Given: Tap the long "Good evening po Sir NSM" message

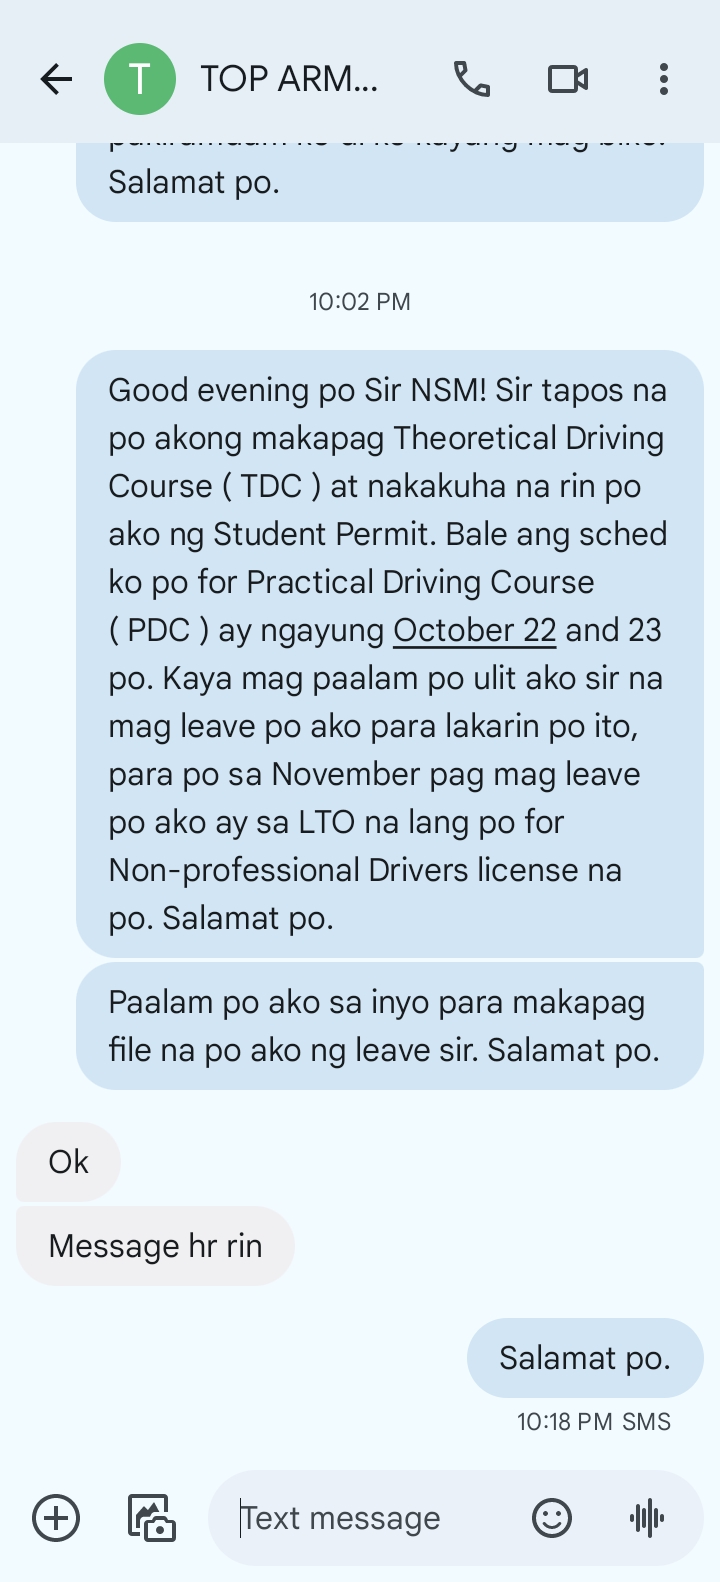Looking at the screenshot, I should coord(390,654).
